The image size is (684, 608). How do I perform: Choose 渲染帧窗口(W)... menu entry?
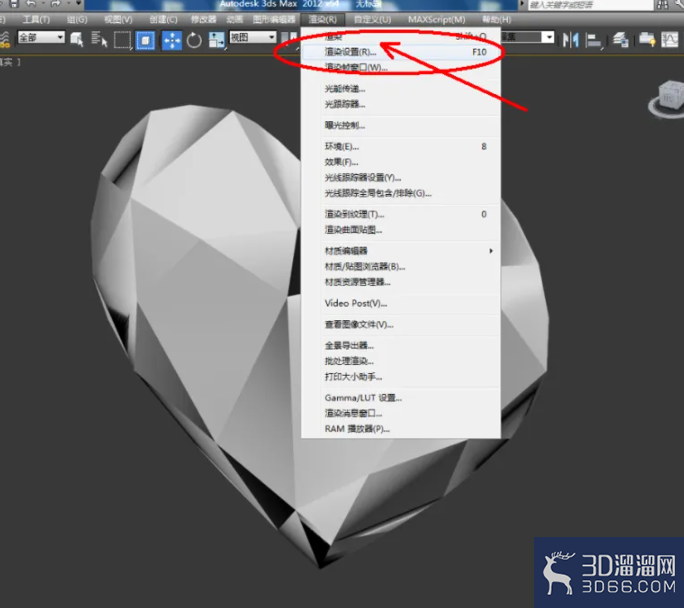pos(400,67)
